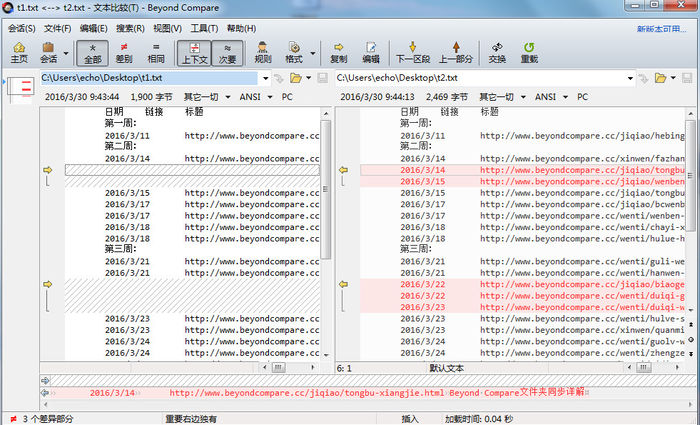Click the 交换 swap sides icon
The image size is (700, 425).
pos(497,53)
